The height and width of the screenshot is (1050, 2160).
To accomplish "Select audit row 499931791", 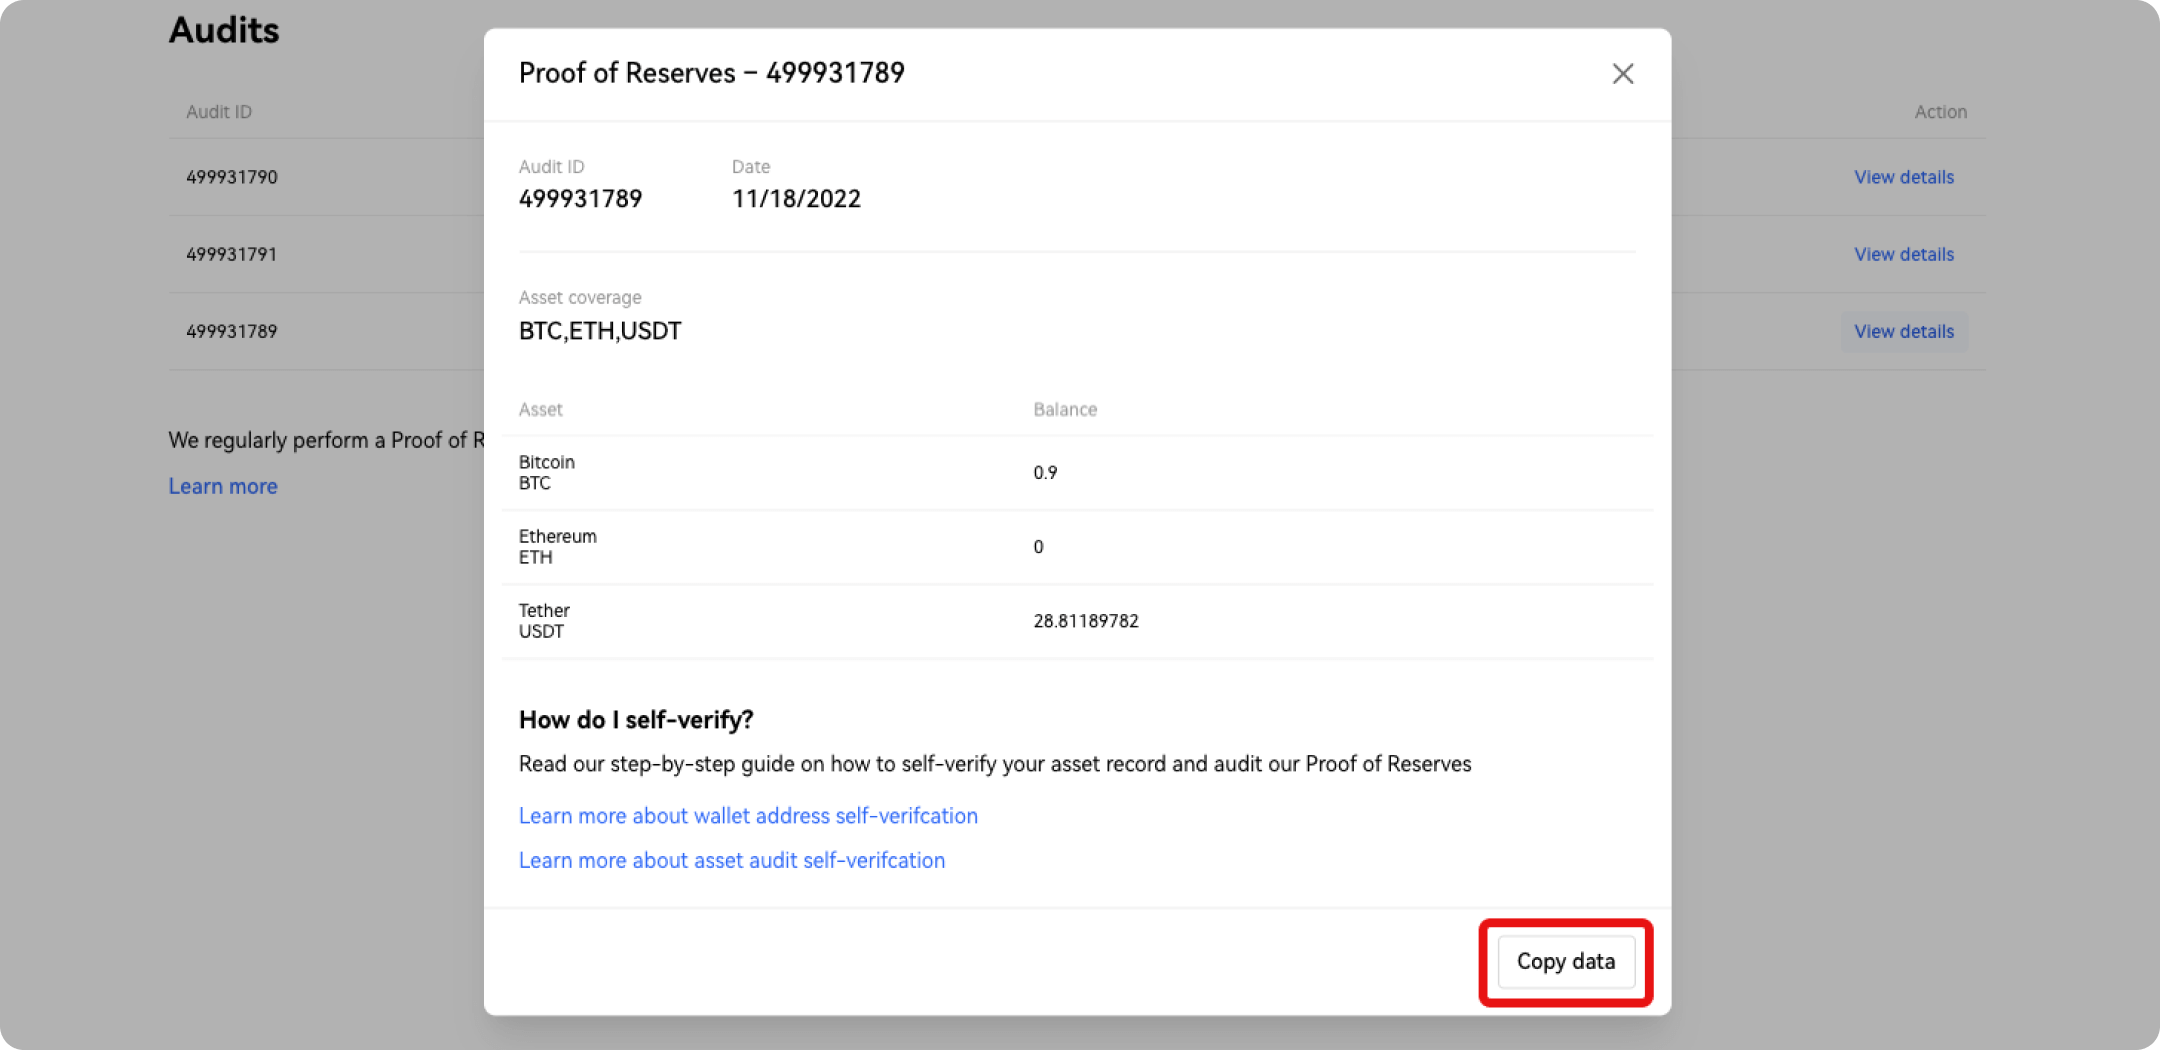I will click(231, 254).
